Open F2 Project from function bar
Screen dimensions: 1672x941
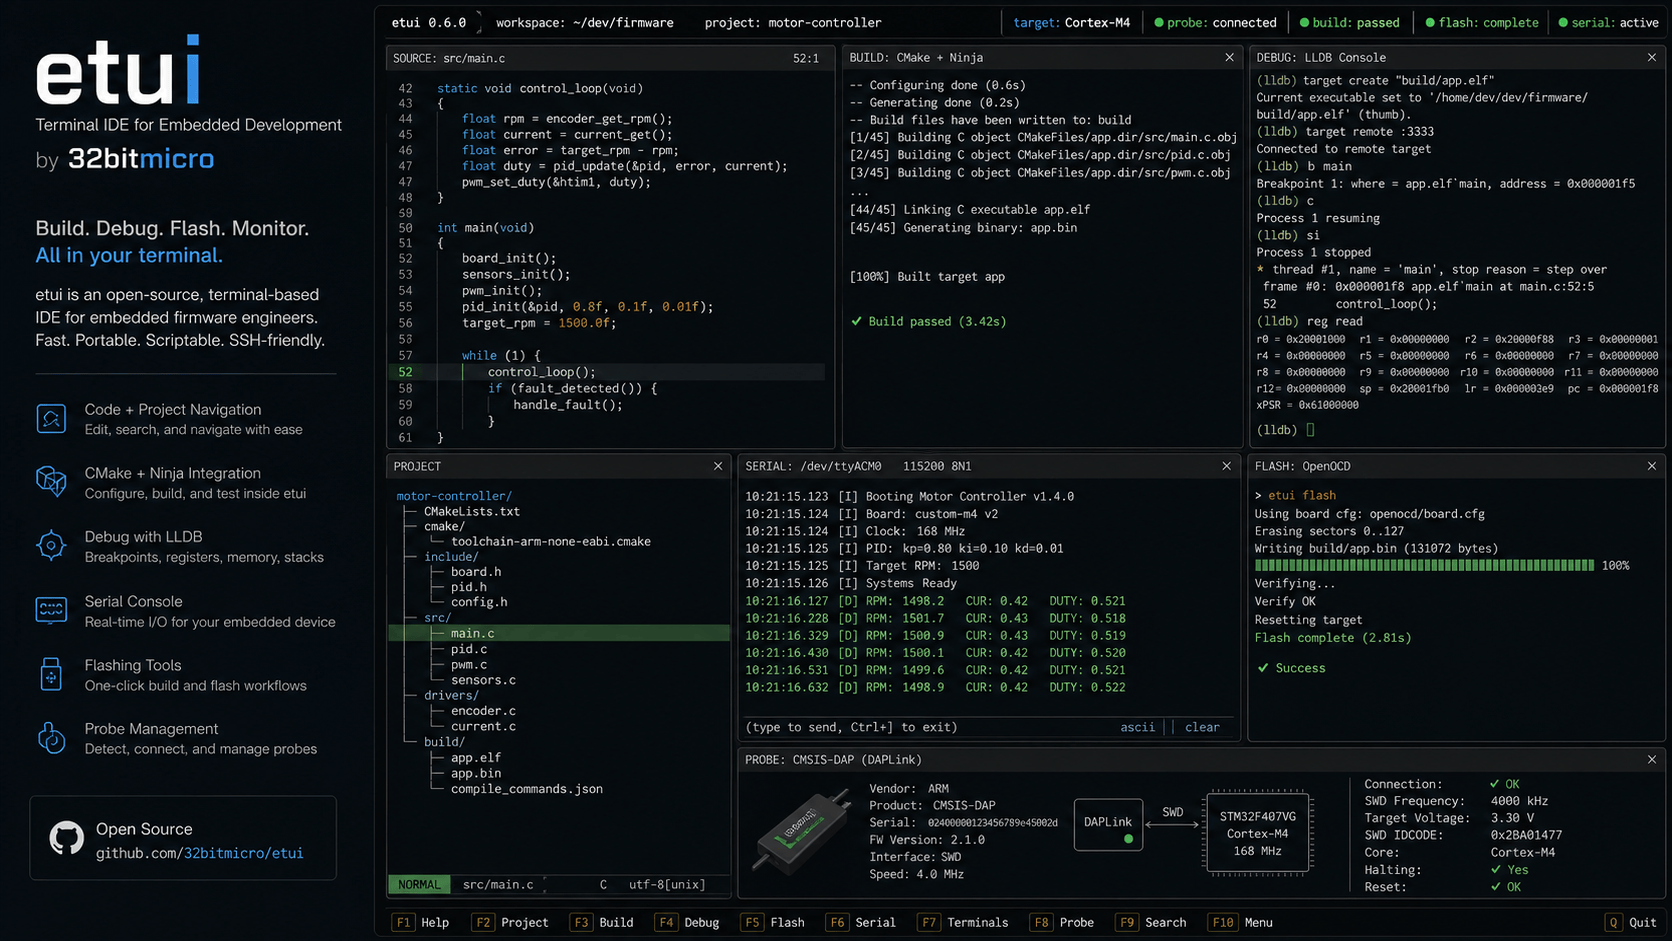[x=511, y=922]
